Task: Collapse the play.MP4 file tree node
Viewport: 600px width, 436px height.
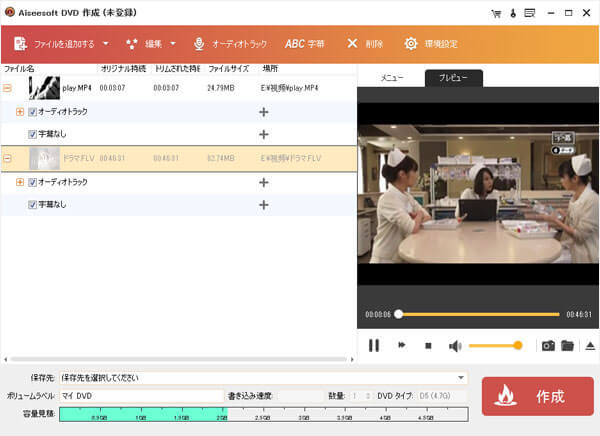Action: click(x=8, y=89)
